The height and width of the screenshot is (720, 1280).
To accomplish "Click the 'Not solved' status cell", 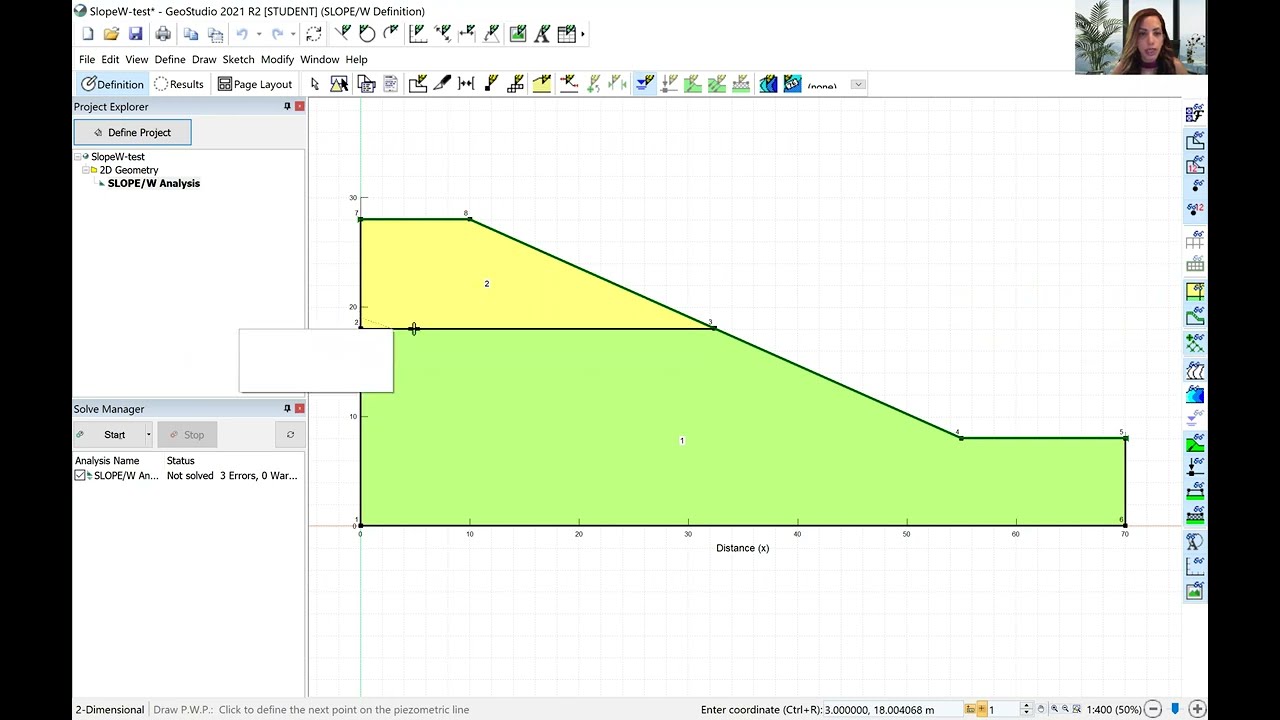I will click(x=190, y=476).
